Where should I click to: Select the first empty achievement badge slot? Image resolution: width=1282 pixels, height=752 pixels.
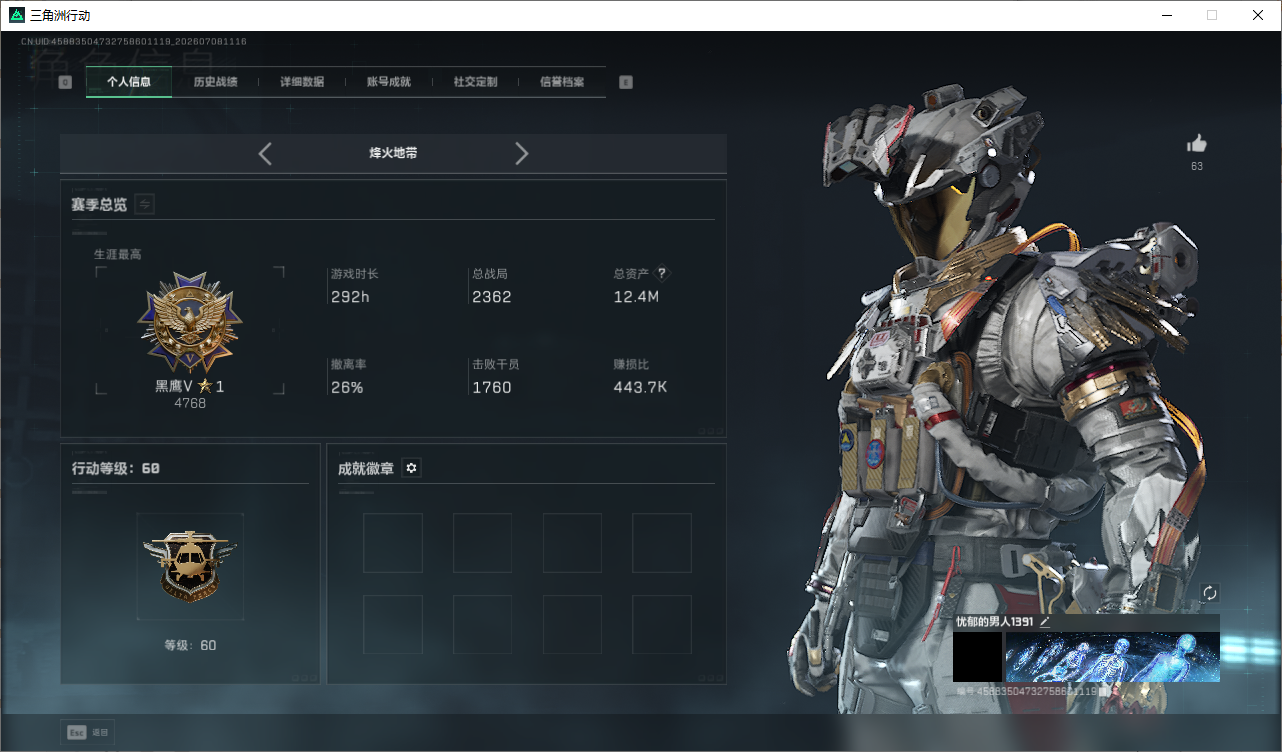392,543
